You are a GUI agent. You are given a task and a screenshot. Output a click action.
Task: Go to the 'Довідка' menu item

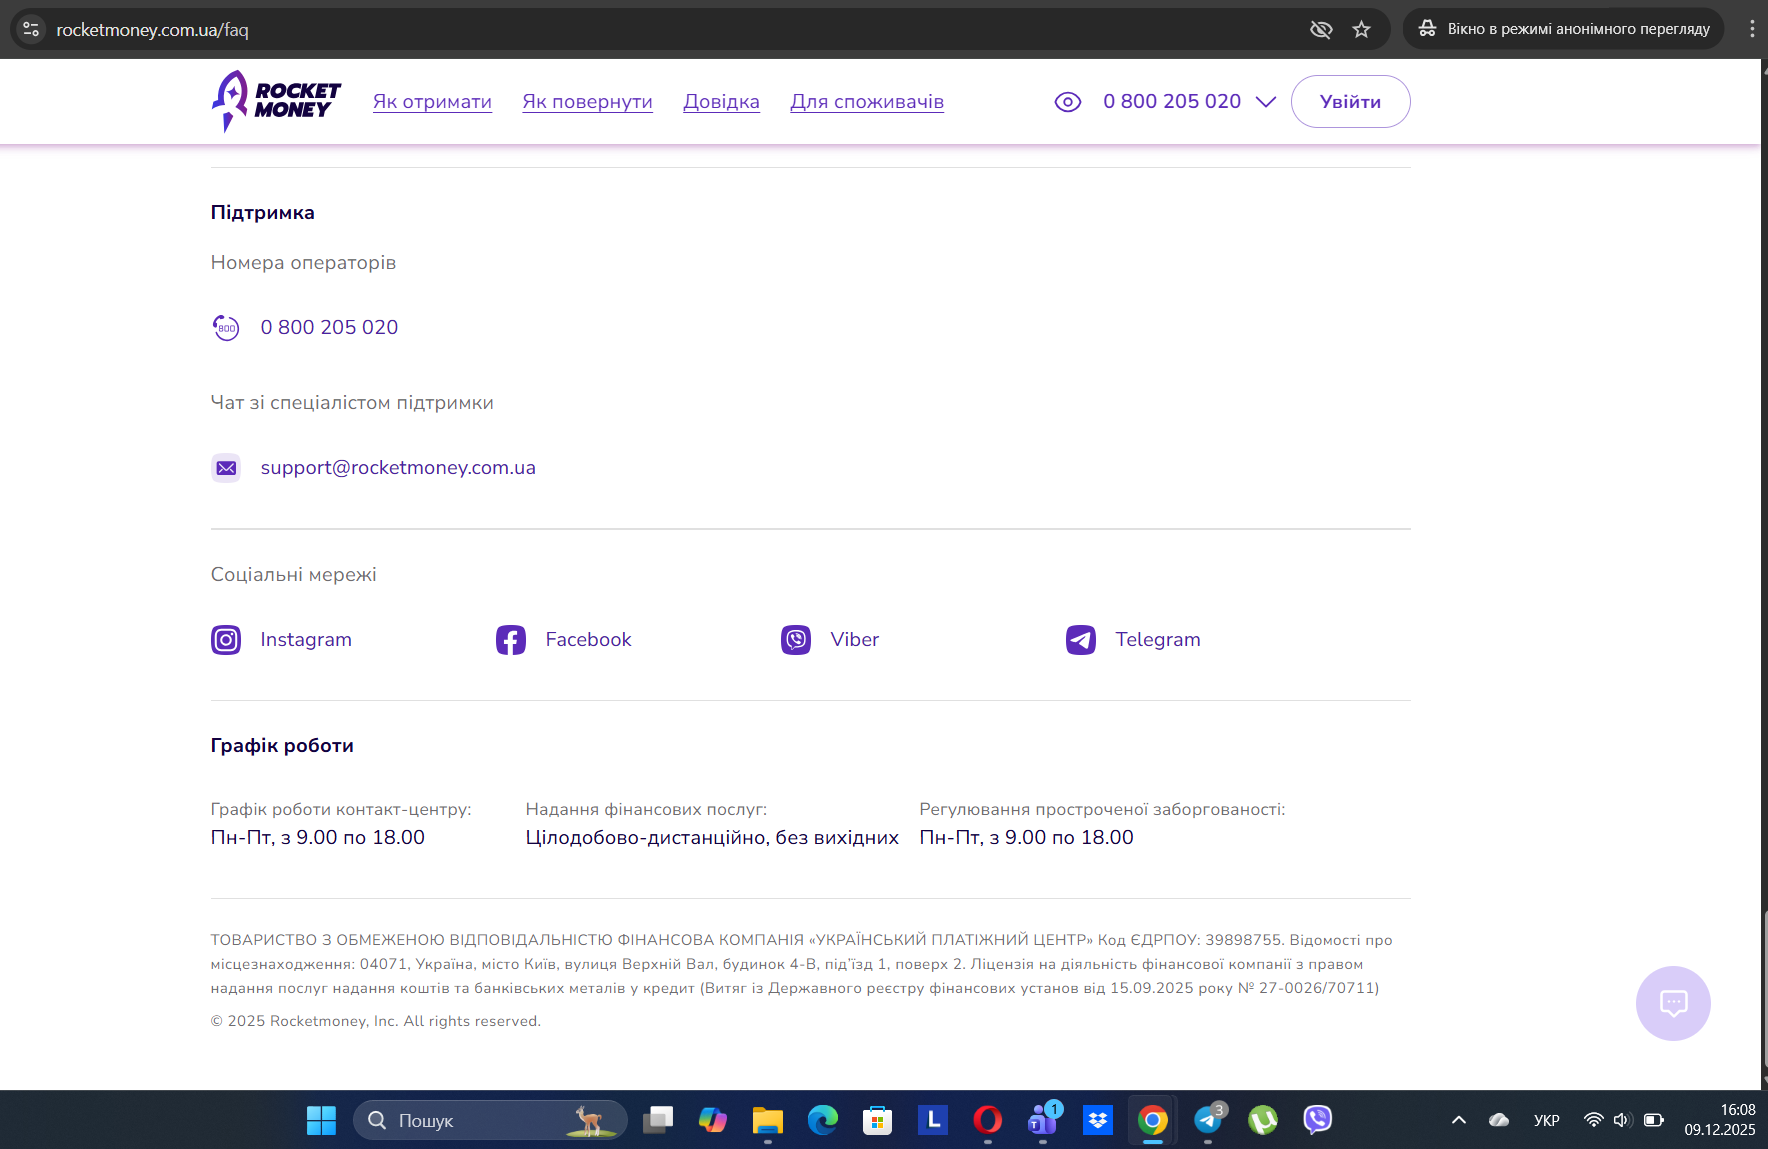(x=721, y=102)
